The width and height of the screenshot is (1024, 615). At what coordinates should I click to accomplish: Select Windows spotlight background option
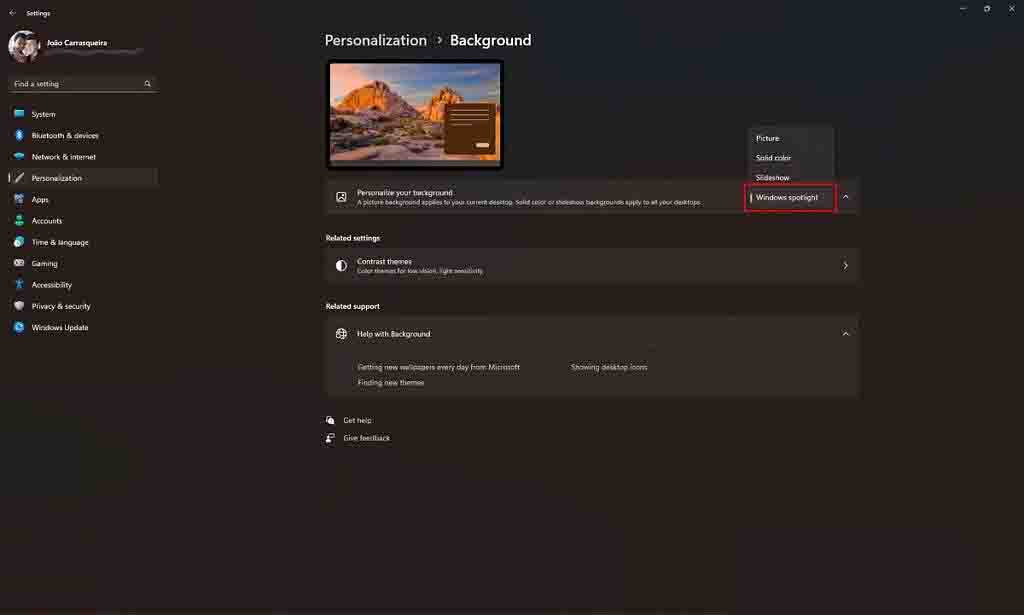[790, 197]
